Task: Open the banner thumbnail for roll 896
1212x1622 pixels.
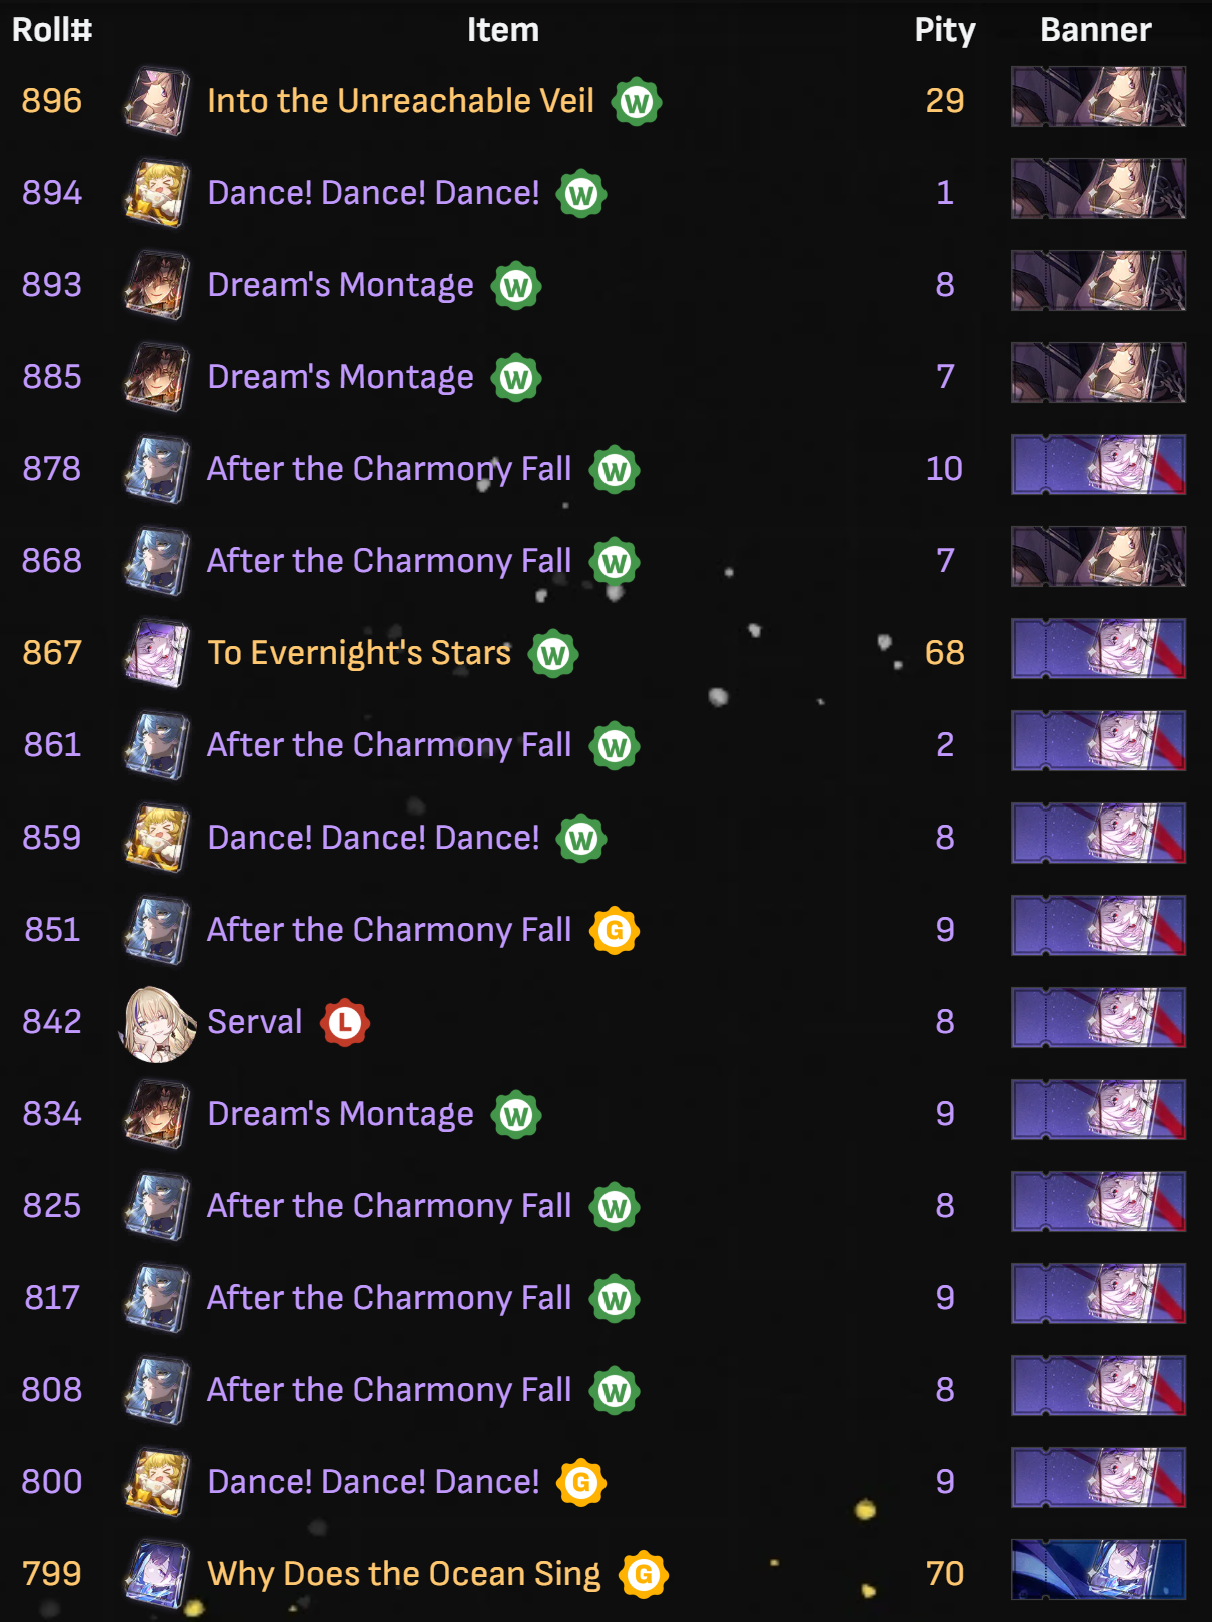Action: click(x=1098, y=97)
